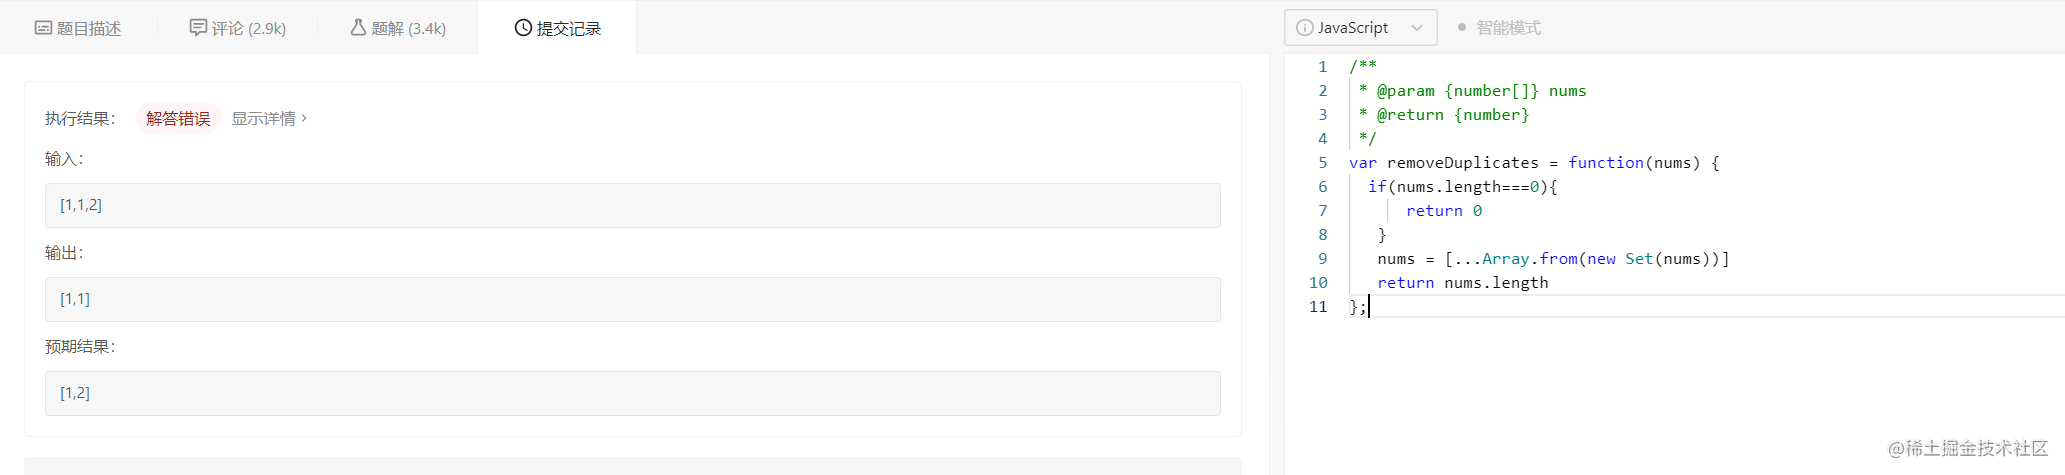
Task: Click the 题解 flask icon
Action: coord(358,27)
